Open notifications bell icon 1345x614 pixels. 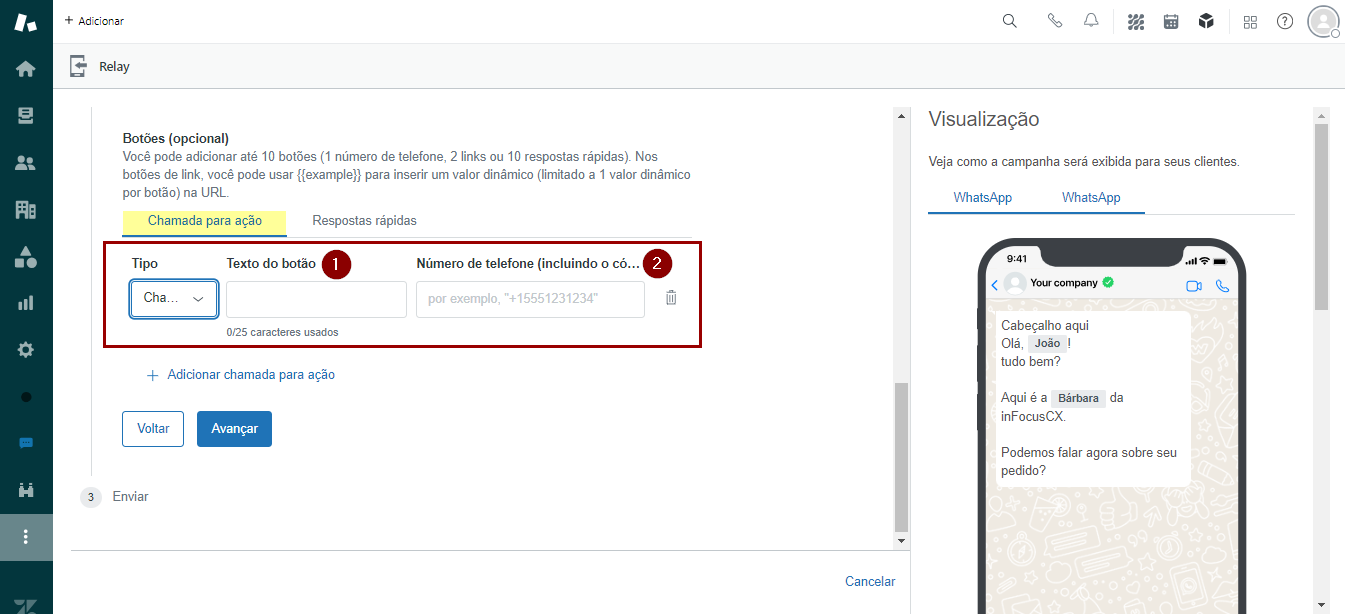coord(1091,21)
